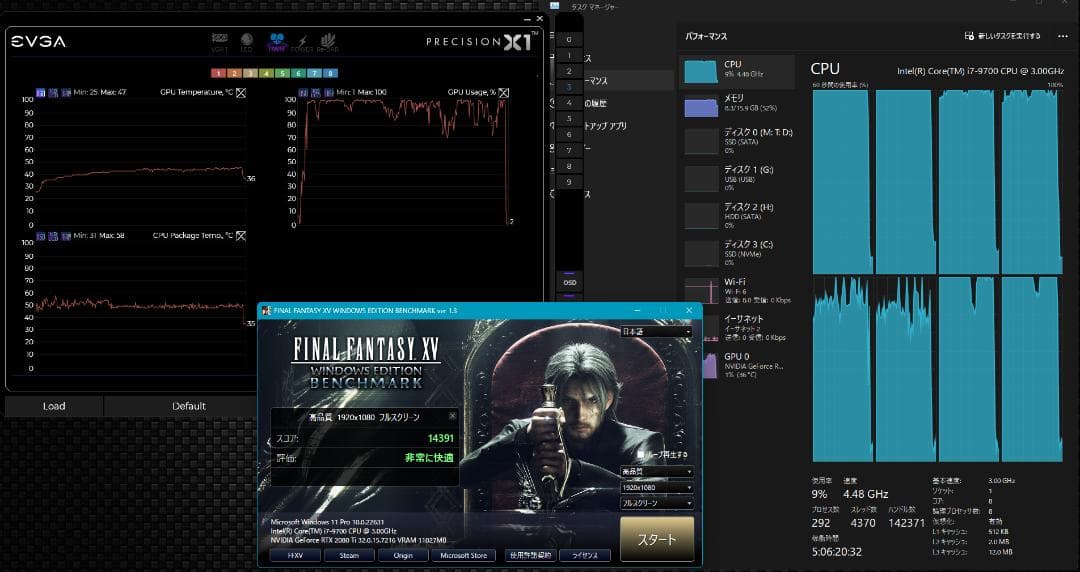Choose profile slot 7 in the Precision X1 side strip

[x=569, y=150]
